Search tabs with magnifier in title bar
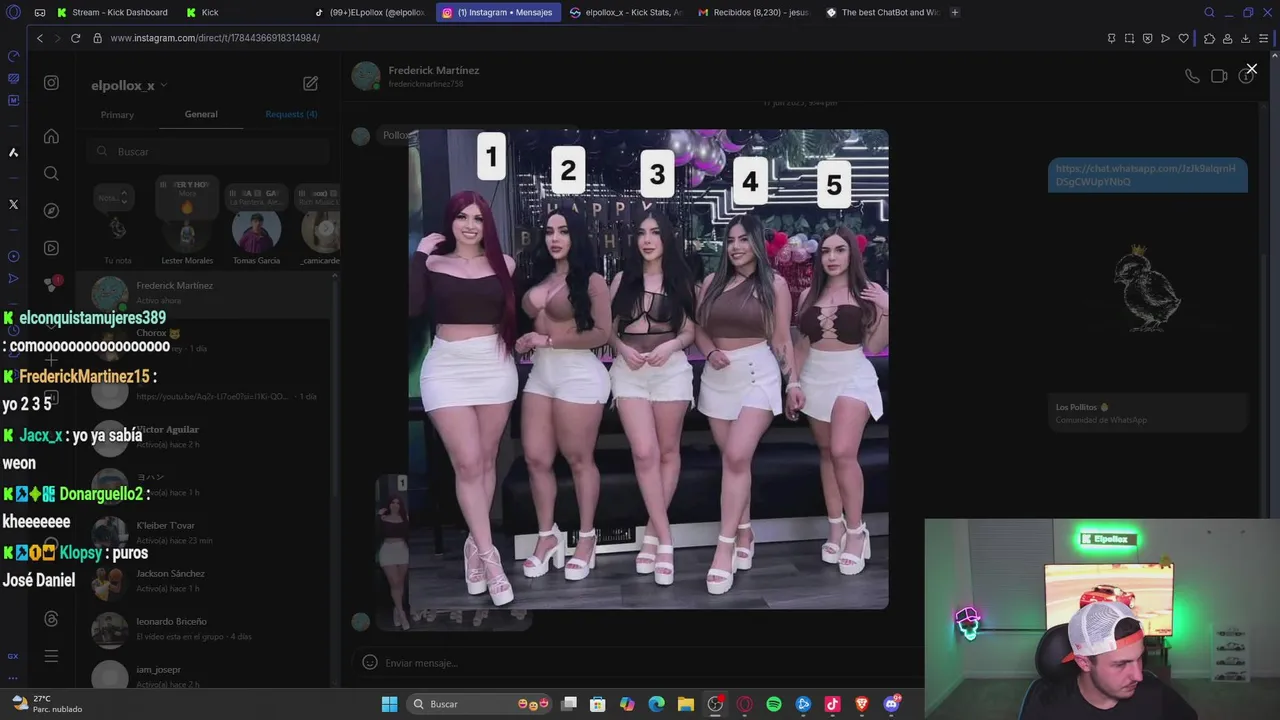The width and height of the screenshot is (1280, 720). (1209, 12)
